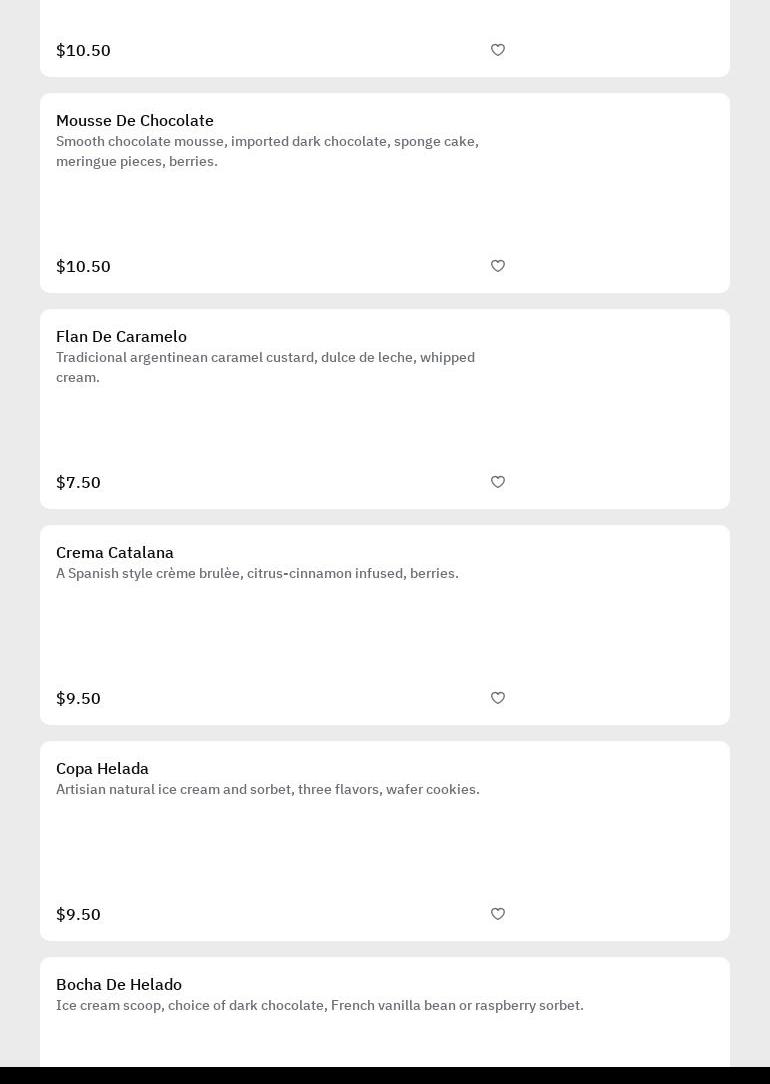The width and height of the screenshot is (770, 1084).
Task: Select the Flan De Caramelo title
Action: pyautogui.click(x=121, y=337)
